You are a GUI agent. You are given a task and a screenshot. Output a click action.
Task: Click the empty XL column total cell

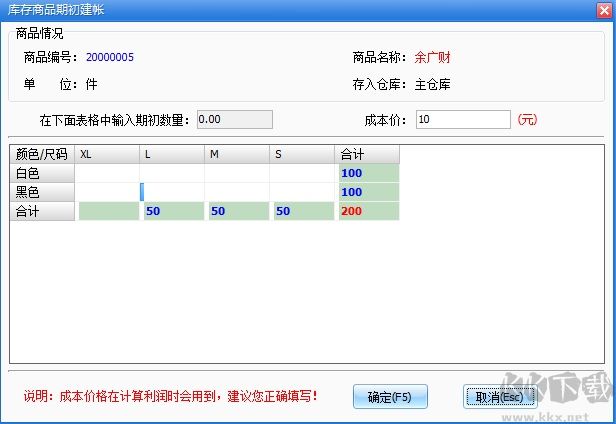(109, 211)
